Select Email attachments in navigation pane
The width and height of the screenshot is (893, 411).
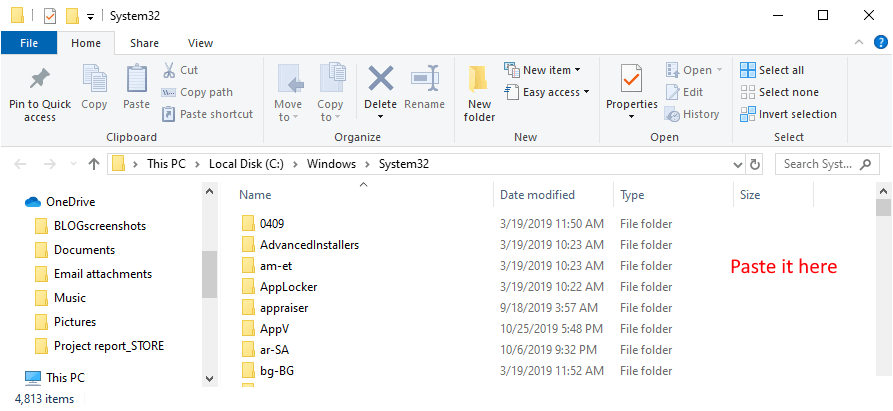93,274
